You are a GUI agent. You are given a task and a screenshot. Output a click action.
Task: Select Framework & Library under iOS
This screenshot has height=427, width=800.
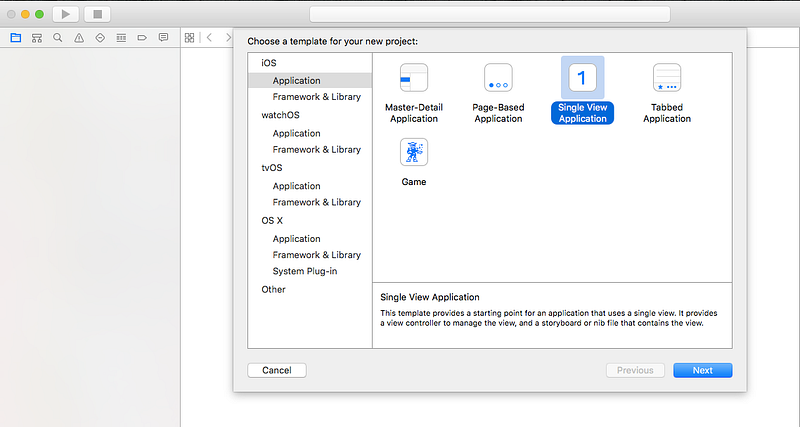coord(316,97)
